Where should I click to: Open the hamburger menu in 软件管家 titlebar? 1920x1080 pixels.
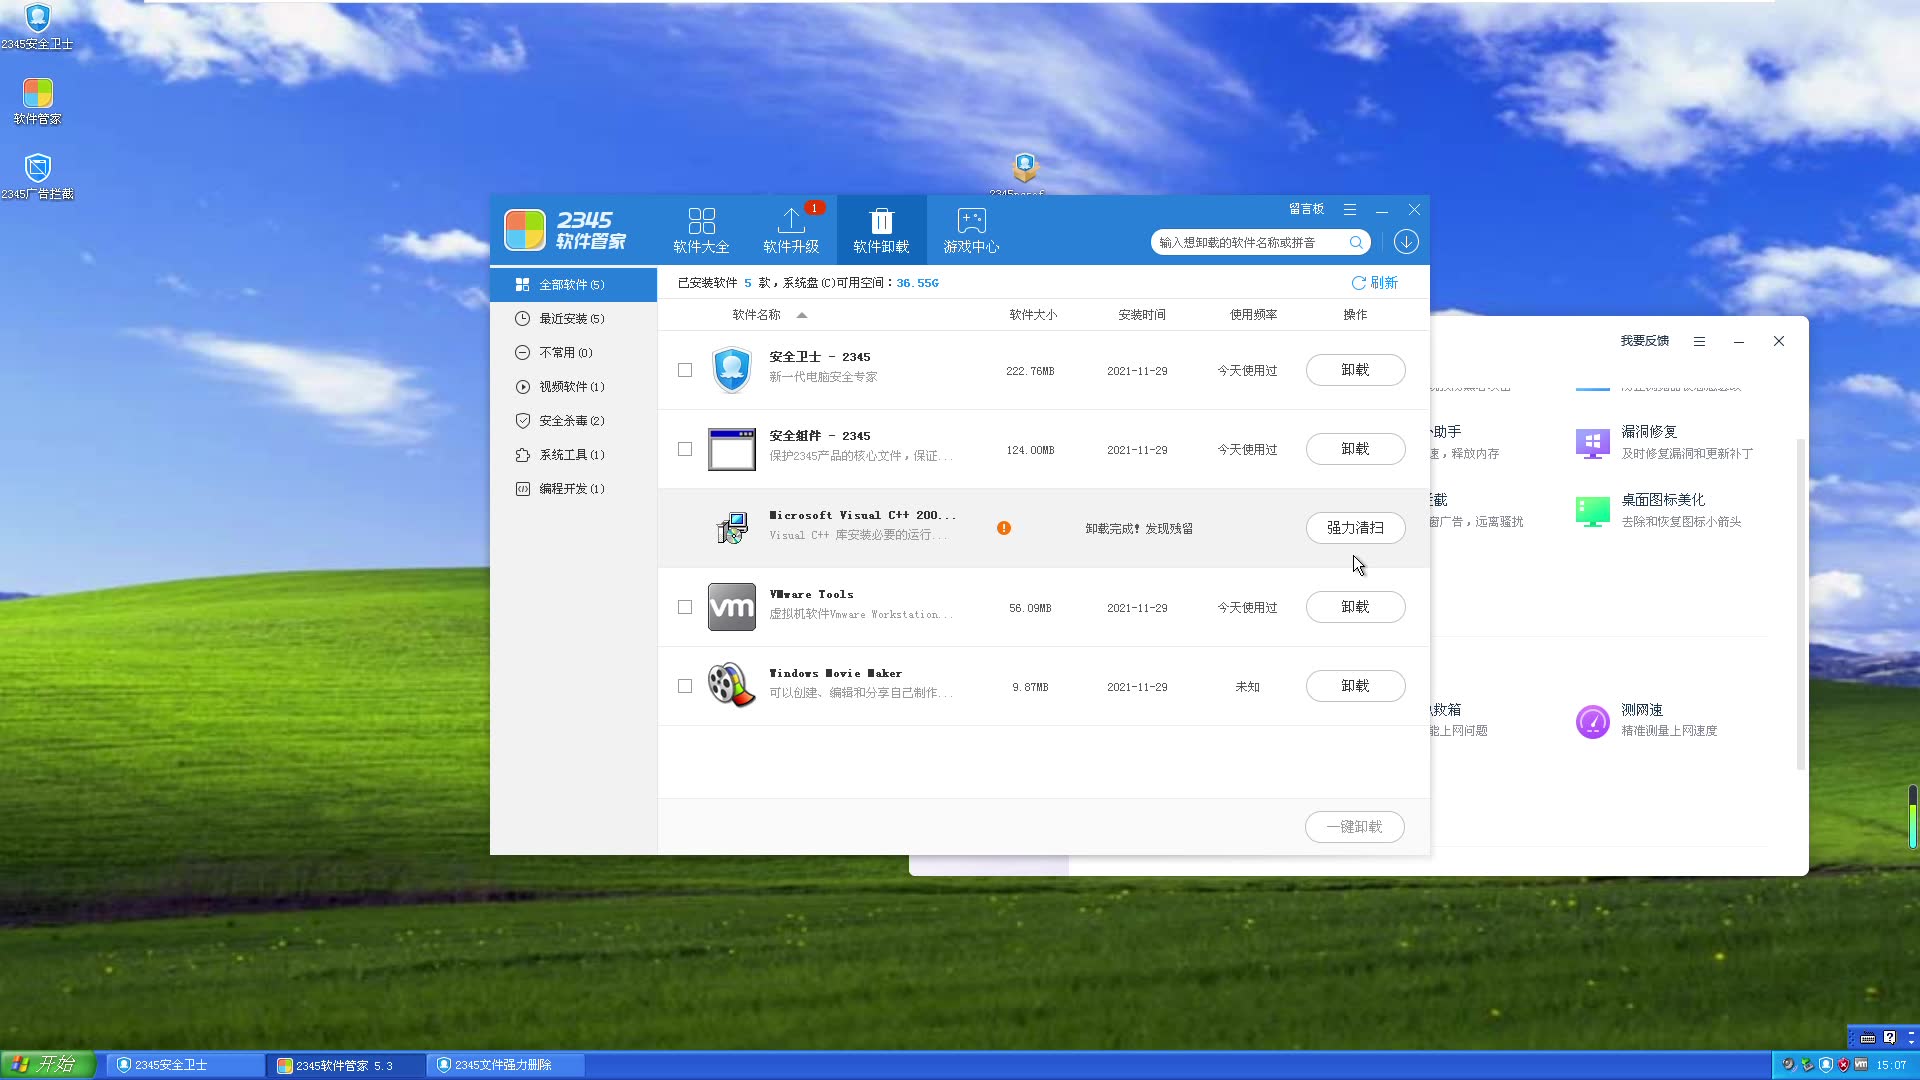click(1350, 210)
